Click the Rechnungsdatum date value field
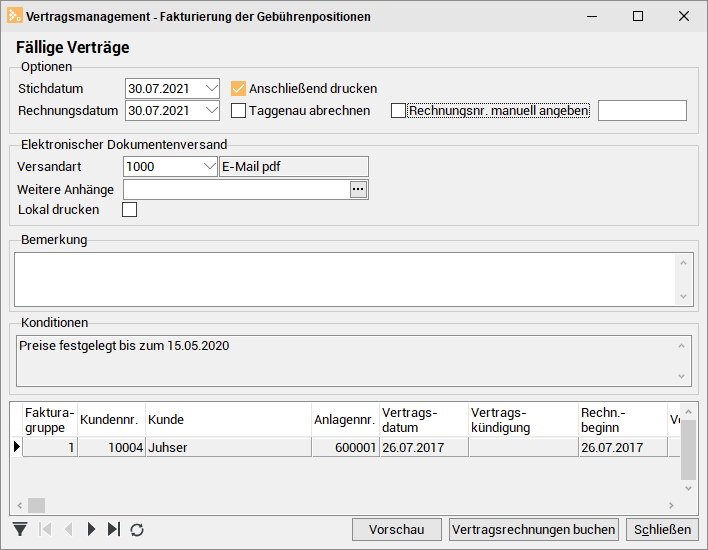Viewport: 708px width, 550px height. click(165, 111)
